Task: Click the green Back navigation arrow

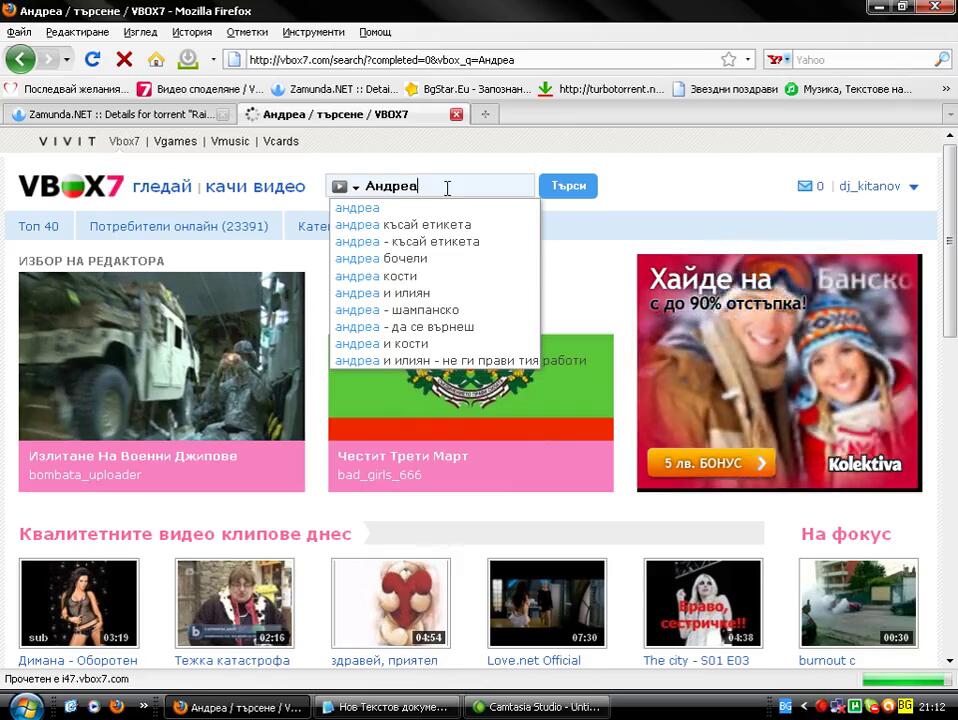Action: (21, 59)
